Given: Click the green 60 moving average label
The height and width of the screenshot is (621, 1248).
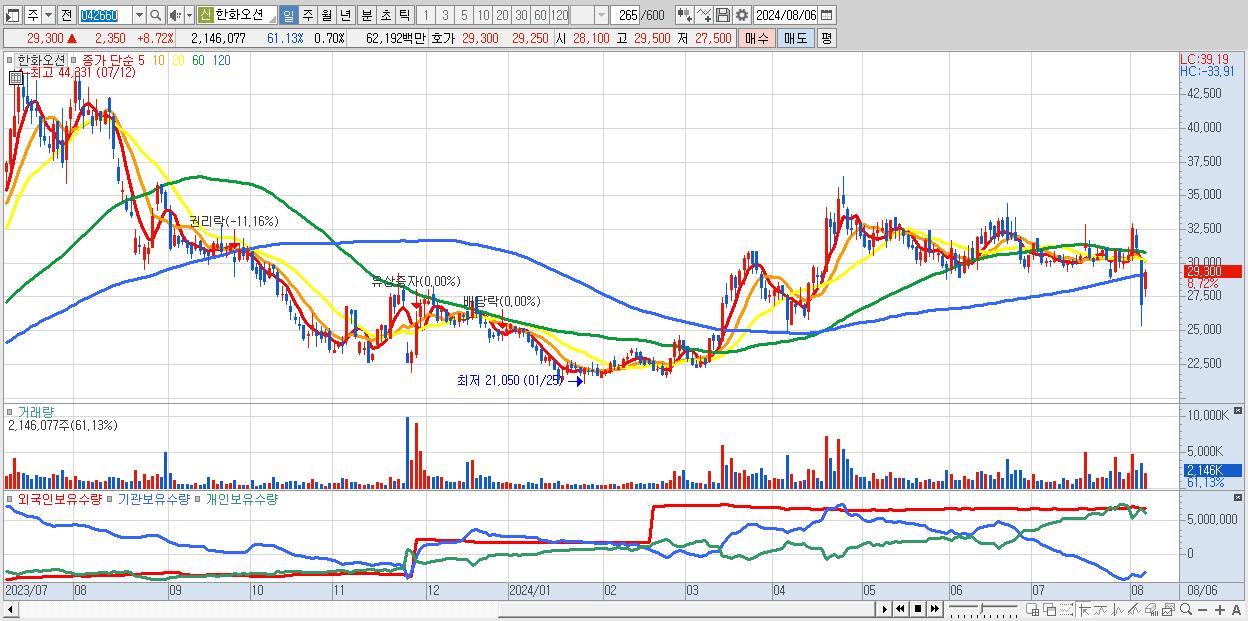Looking at the screenshot, I should tap(197, 60).
